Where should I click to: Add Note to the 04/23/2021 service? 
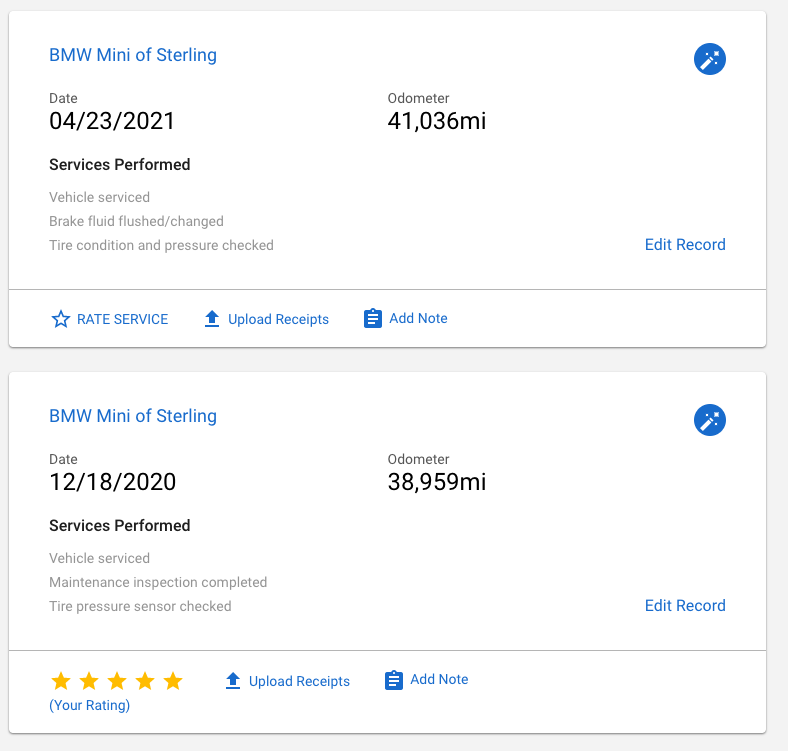(x=418, y=318)
